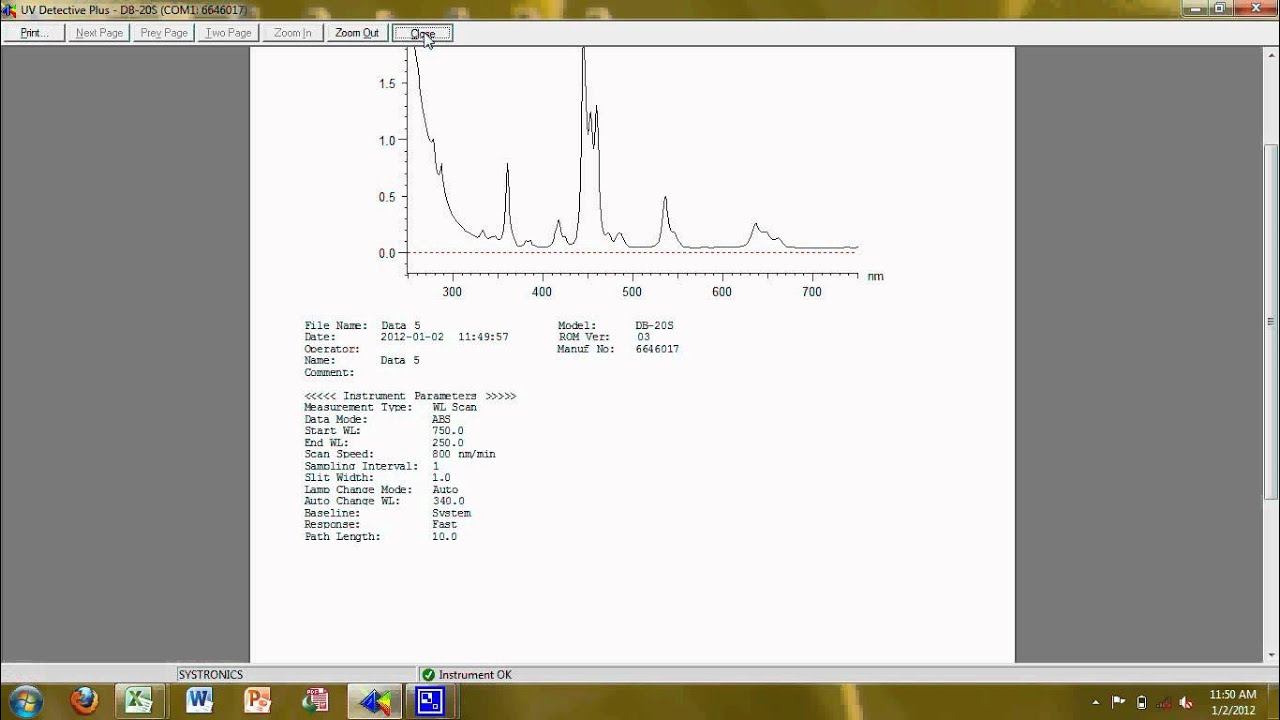Click the Scan Speed 800 nm/min value

pyautogui.click(x=464, y=454)
